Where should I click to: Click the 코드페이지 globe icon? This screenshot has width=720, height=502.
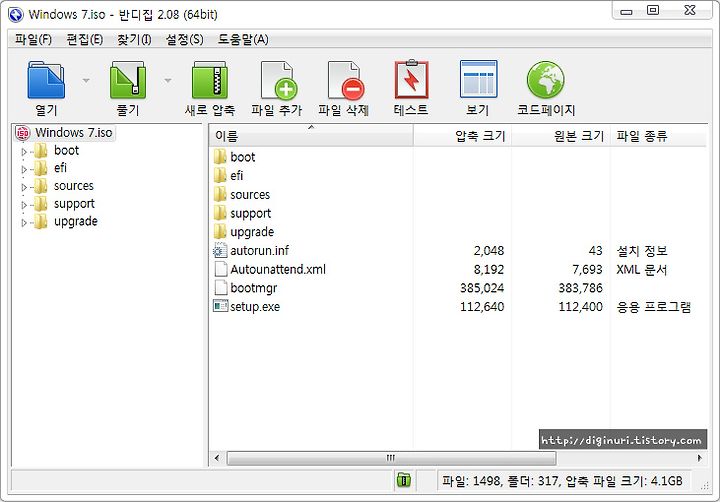pyautogui.click(x=546, y=79)
